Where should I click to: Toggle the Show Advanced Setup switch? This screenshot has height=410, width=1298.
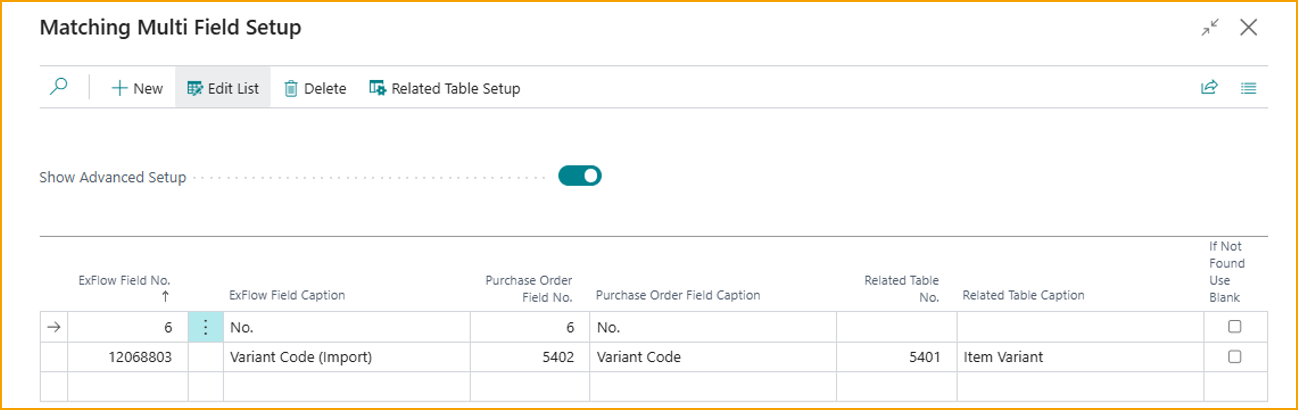[580, 176]
